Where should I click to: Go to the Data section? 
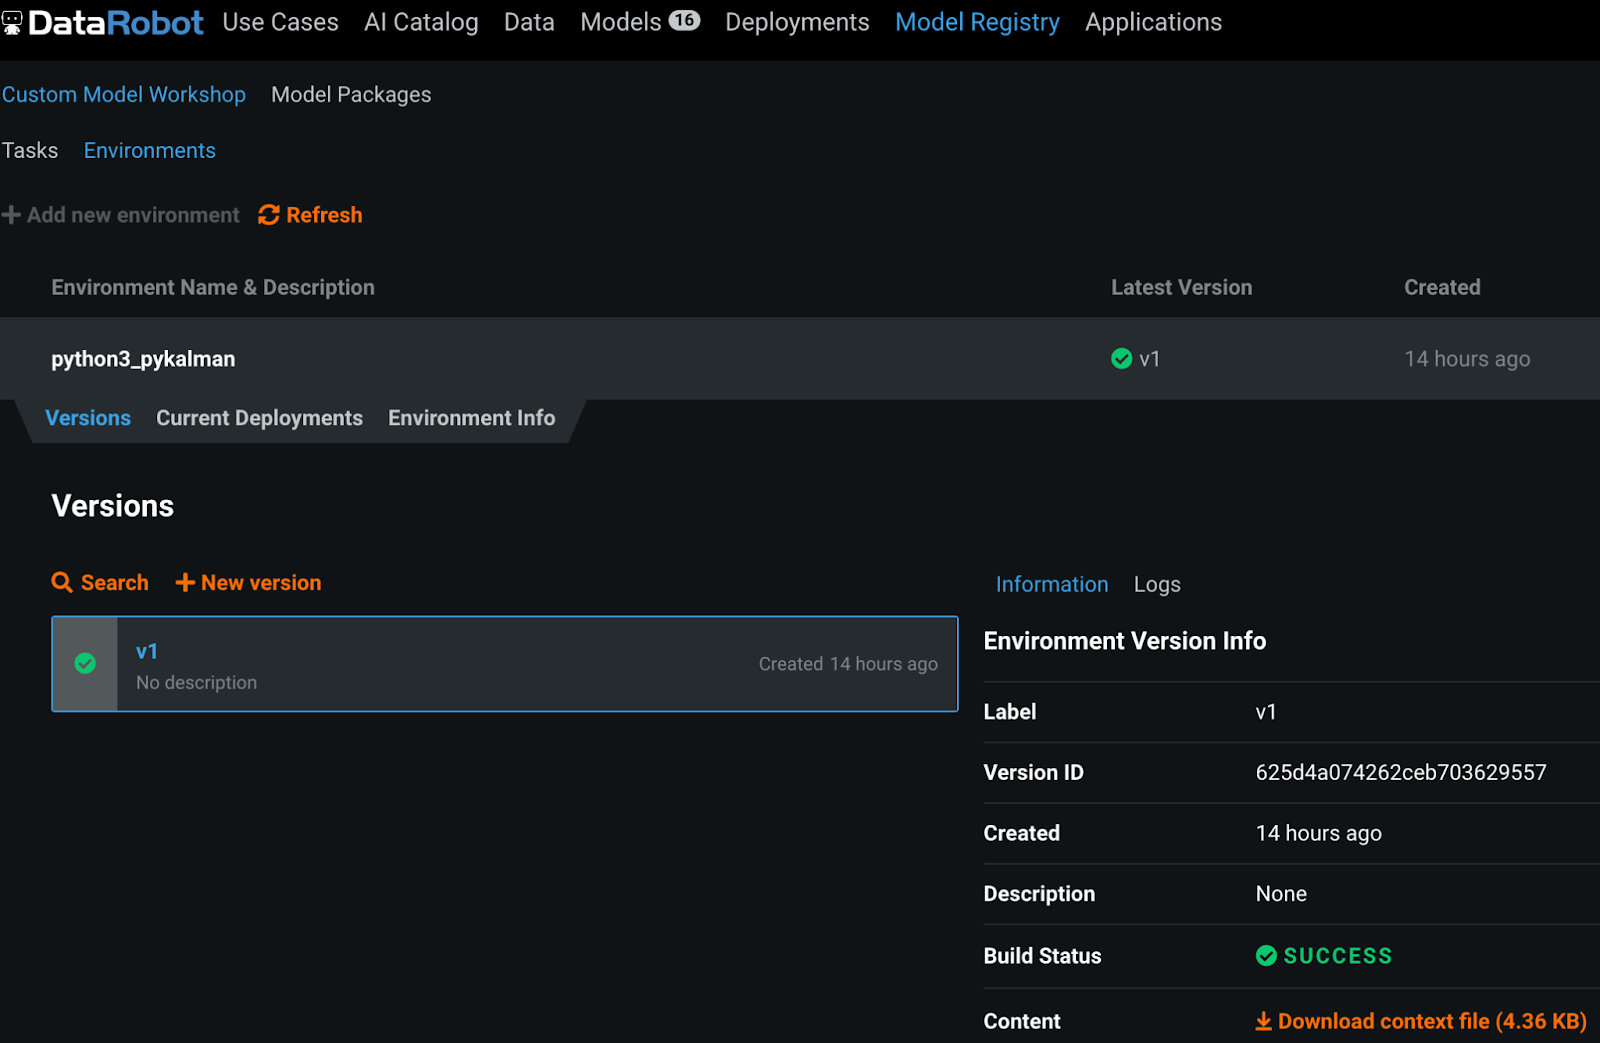(529, 22)
